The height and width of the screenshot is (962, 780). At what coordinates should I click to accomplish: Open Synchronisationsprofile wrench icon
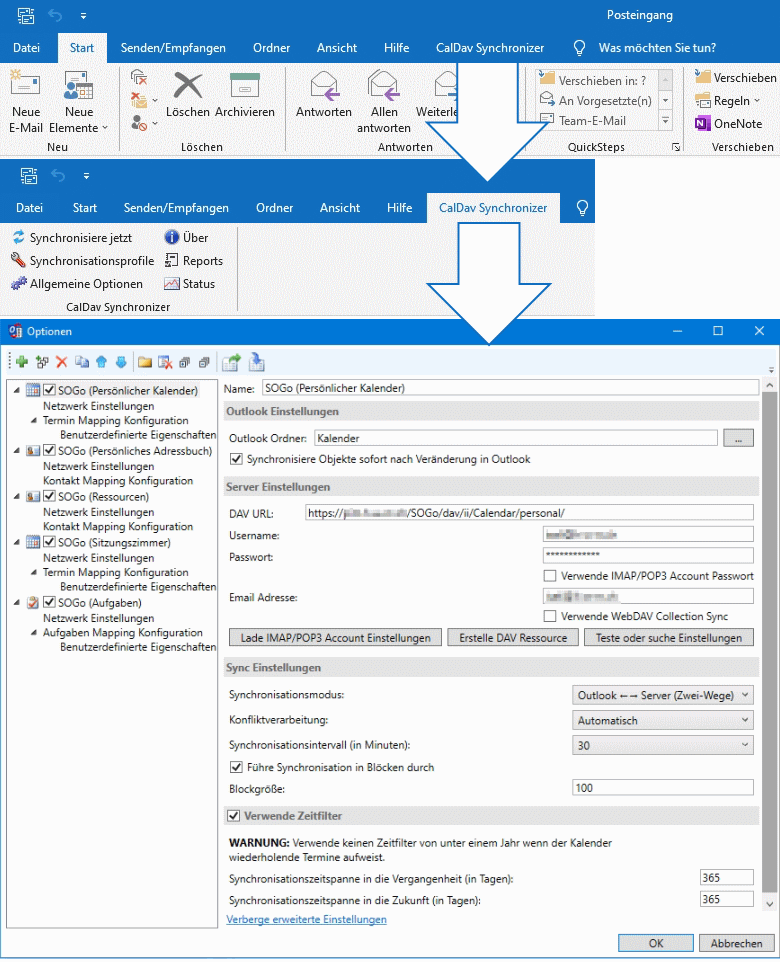point(18,260)
